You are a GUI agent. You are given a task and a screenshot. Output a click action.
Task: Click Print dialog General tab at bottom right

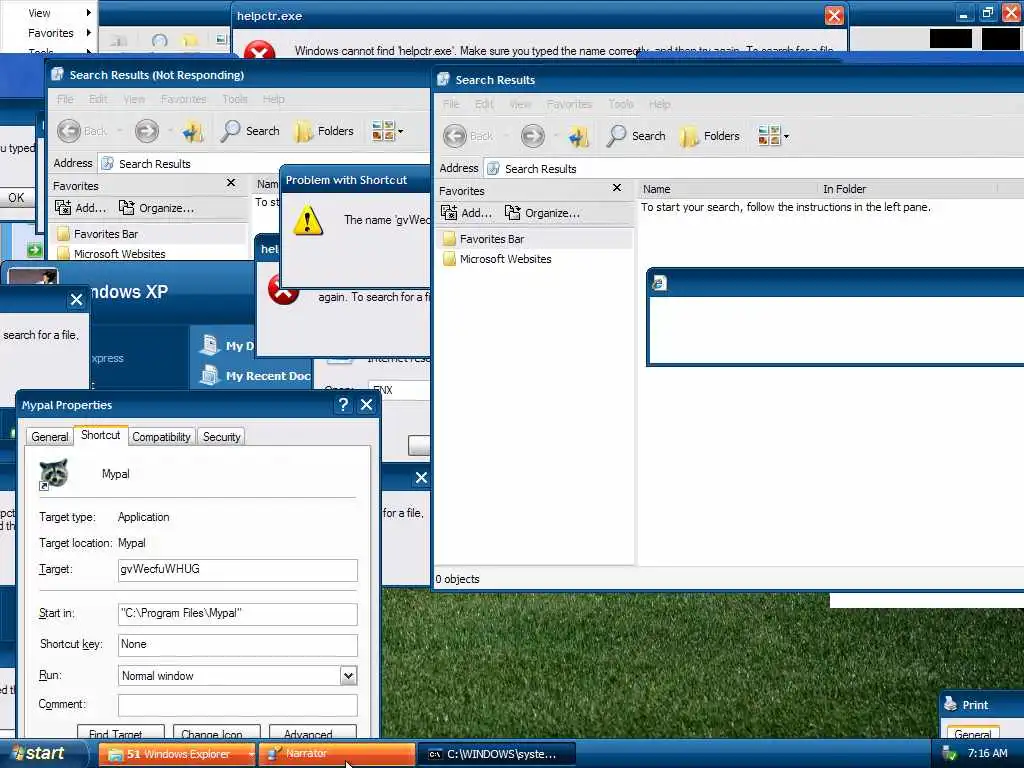point(972,734)
